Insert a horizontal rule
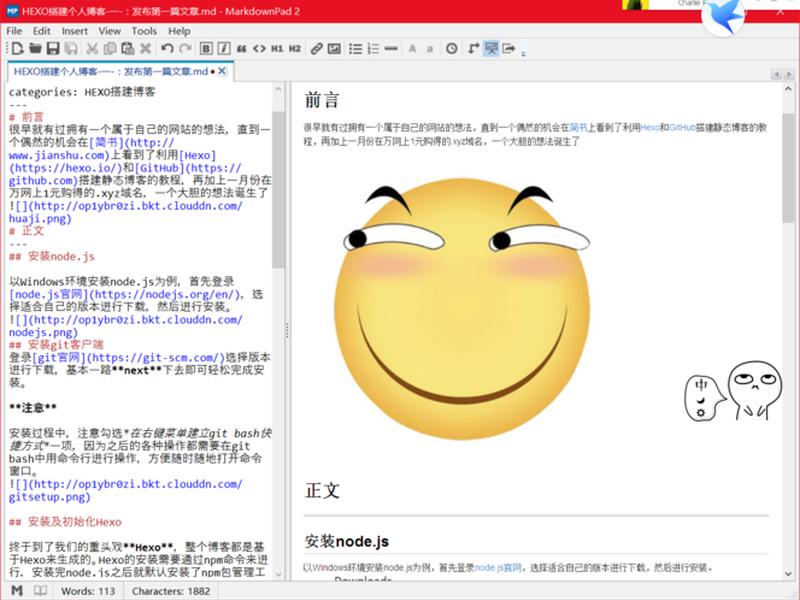The image size is (800, 600). pyautogui.click(x=391, y=48)
